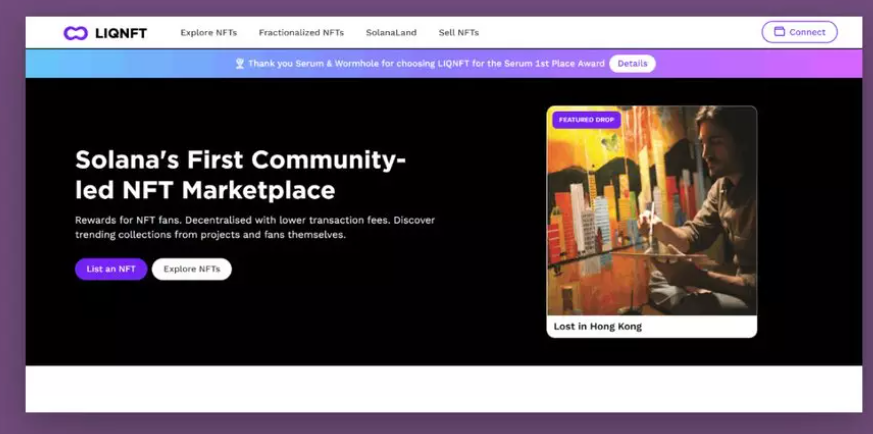The width and height of the screenshot is (873, 434).
Task: Select Sell NFTs in navigation
Action: 459,33
